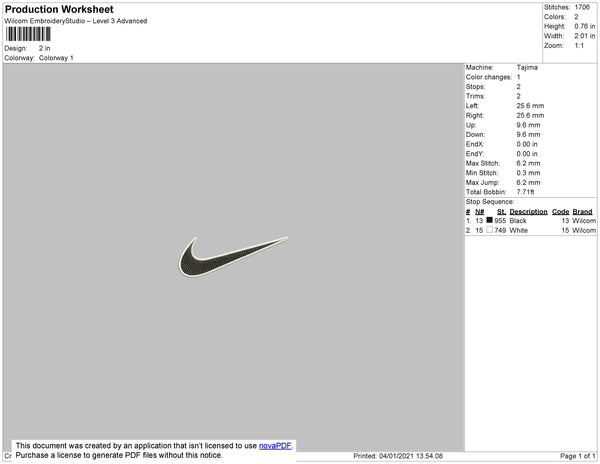Click the St. column header
600x464 pixels.
pos(501,212)
